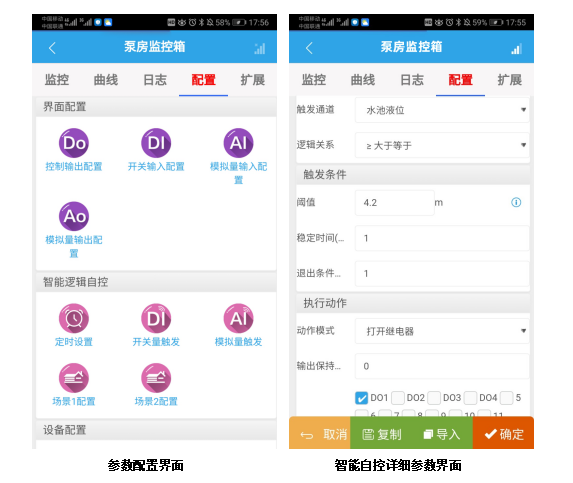Open the AI 模拟量输入配置 icon

(238, 143)
